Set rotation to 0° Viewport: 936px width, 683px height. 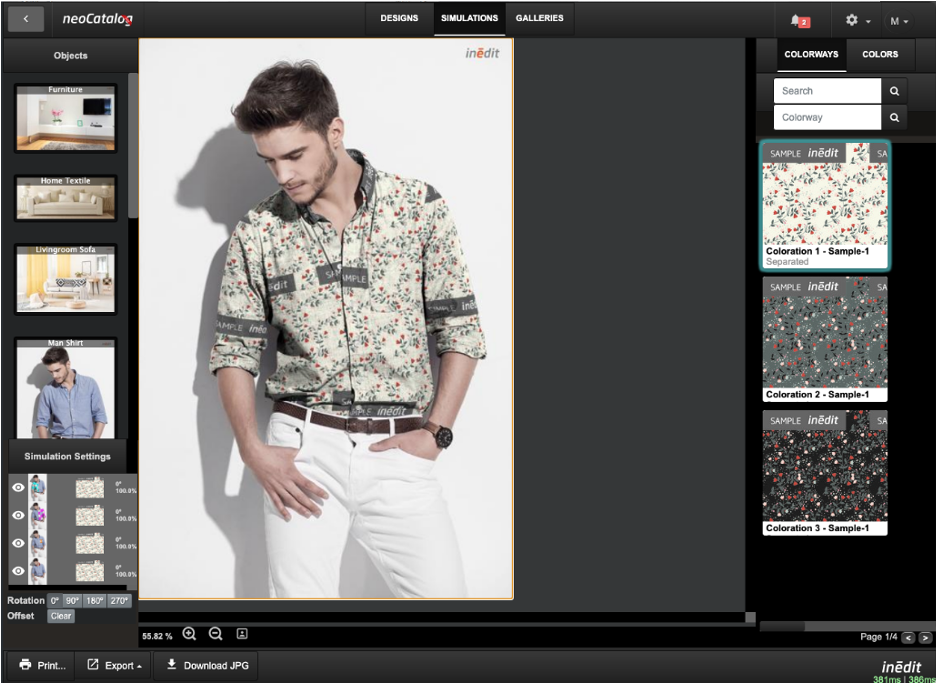click(55, 601)
